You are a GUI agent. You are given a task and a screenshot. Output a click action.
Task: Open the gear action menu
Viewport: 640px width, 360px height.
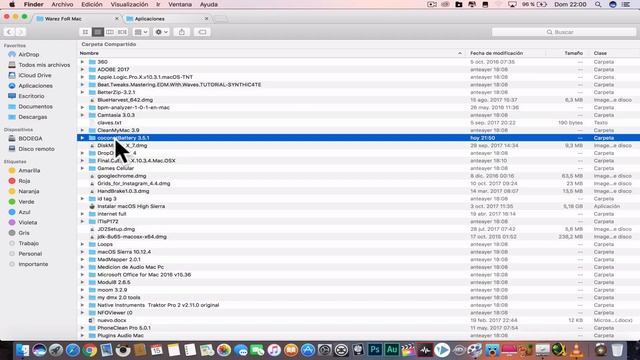[161, 32]
